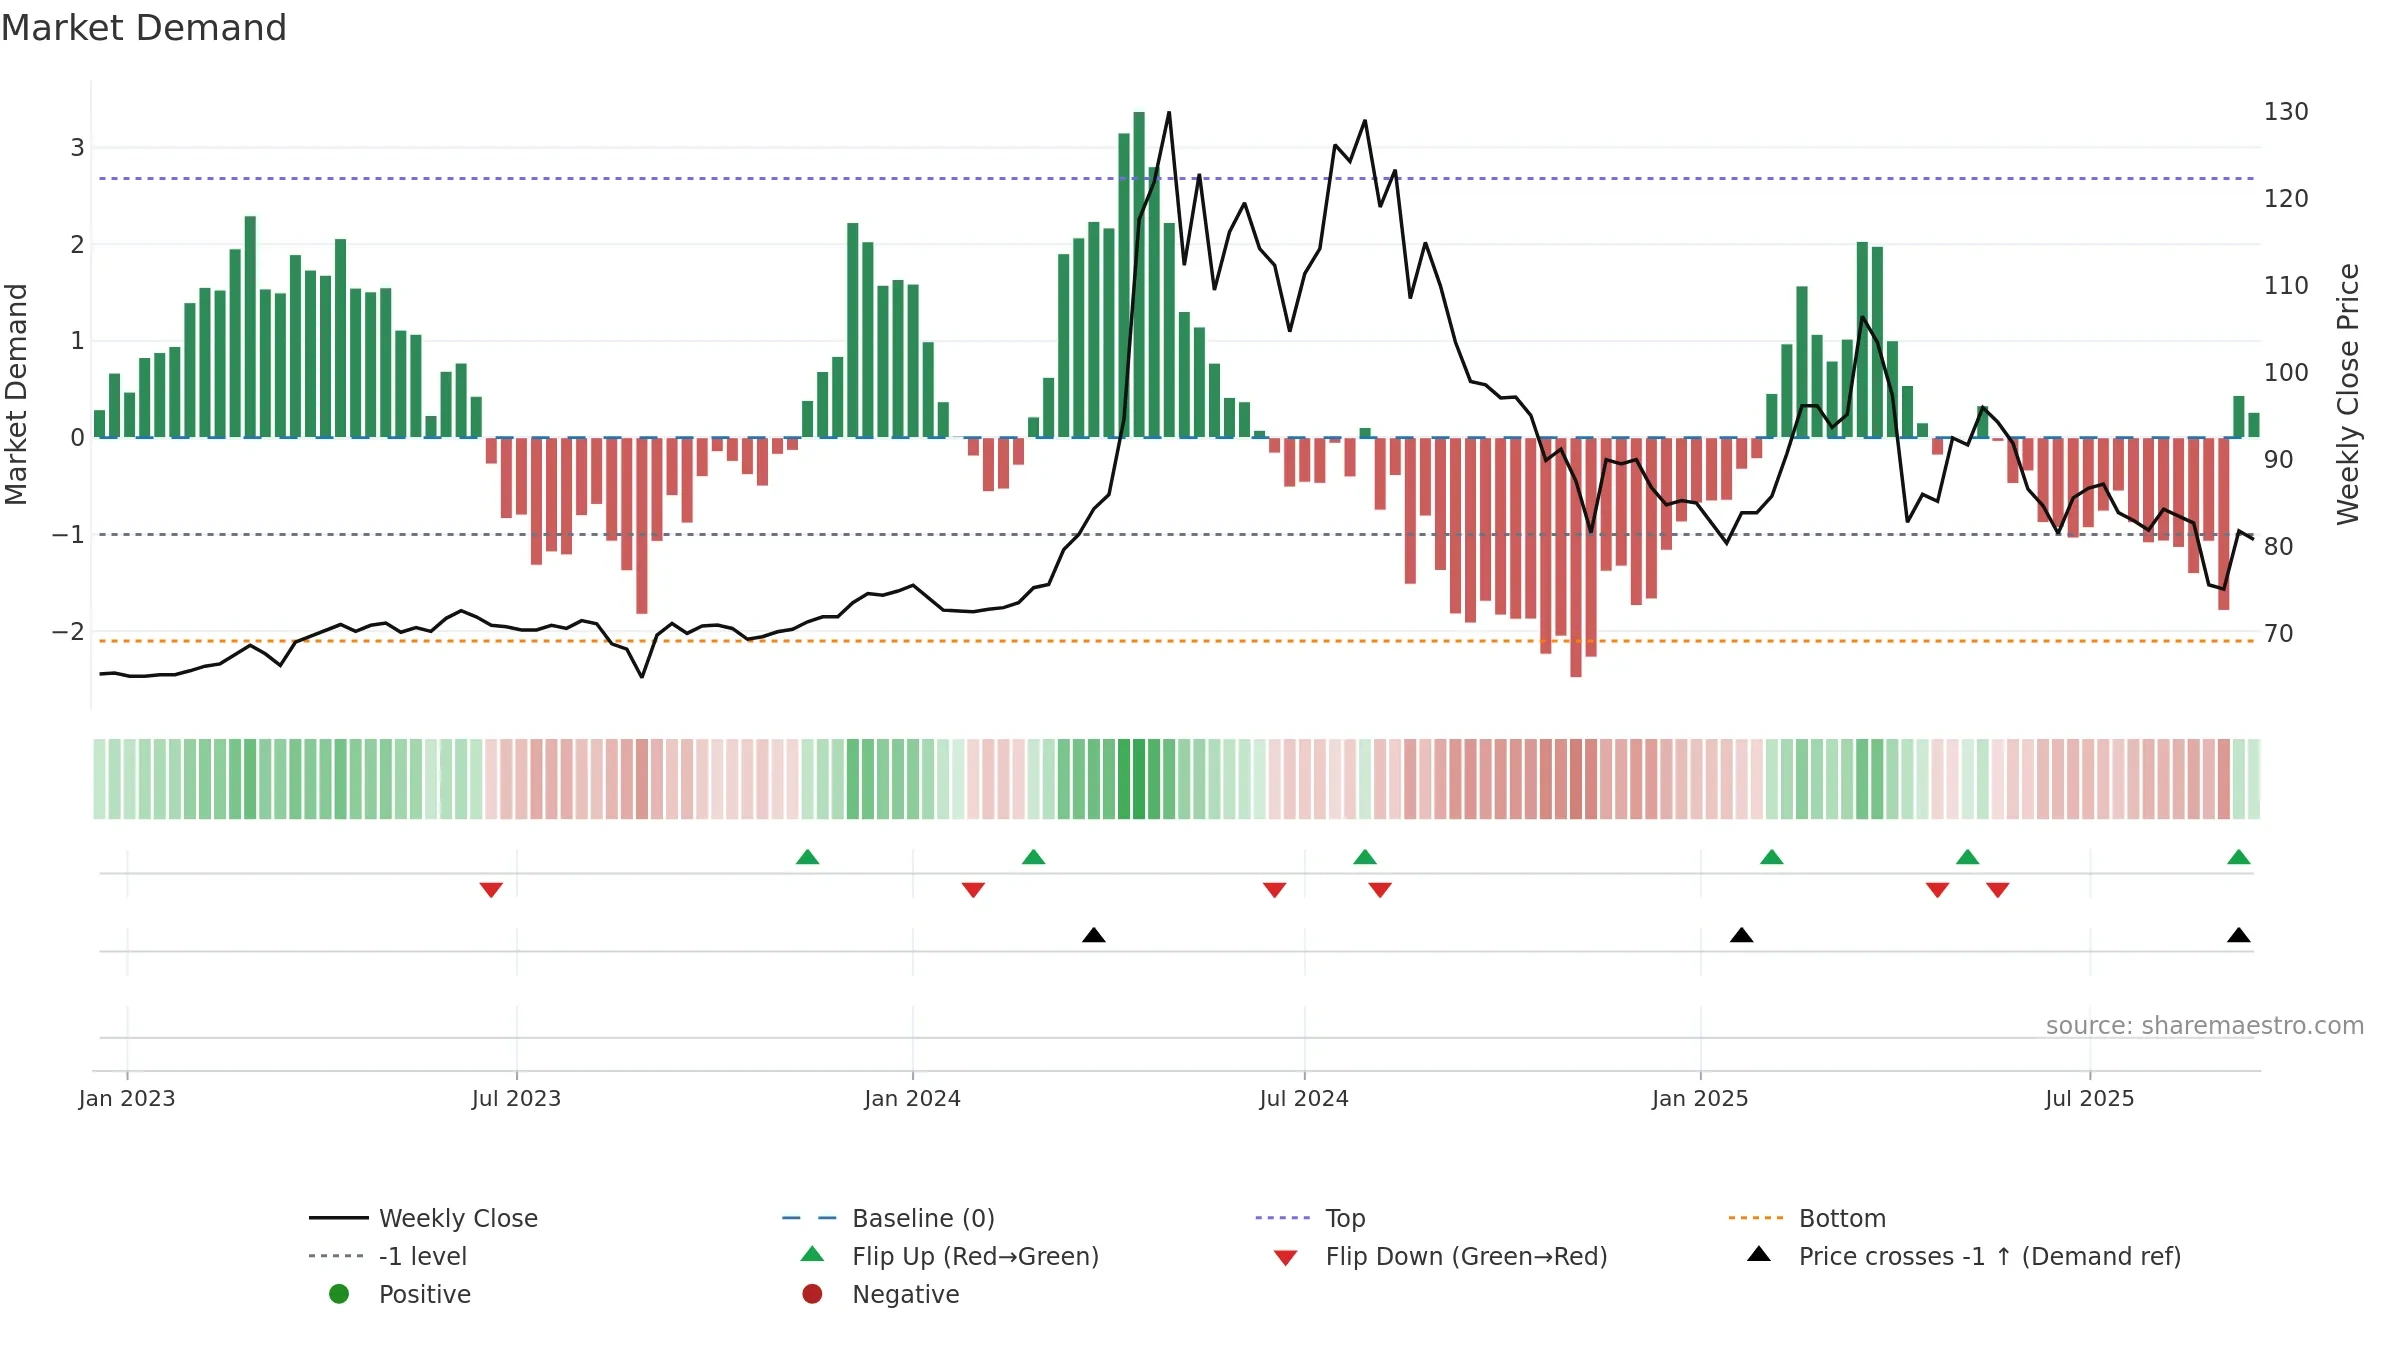Toggle Baseline (0) legend entry
This screenshot has width=2400, height=1350.
(888, 1218)
